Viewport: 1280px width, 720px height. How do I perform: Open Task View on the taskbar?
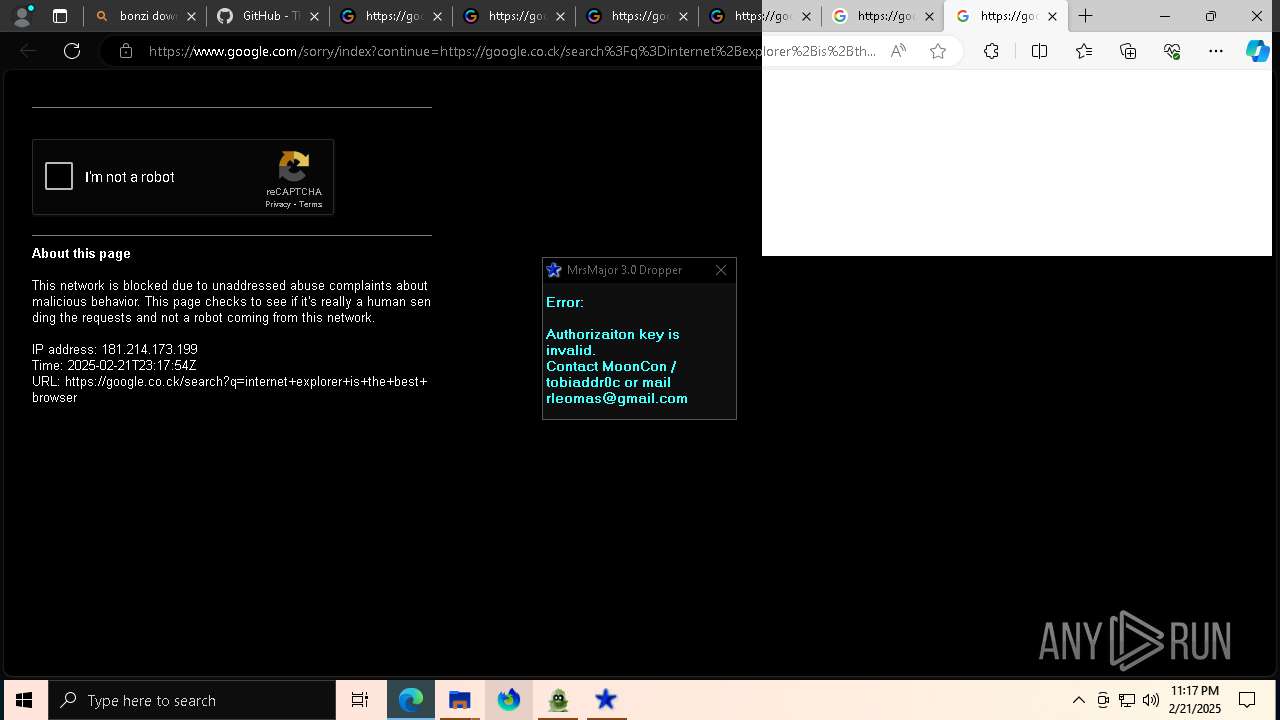click(360, 700)
